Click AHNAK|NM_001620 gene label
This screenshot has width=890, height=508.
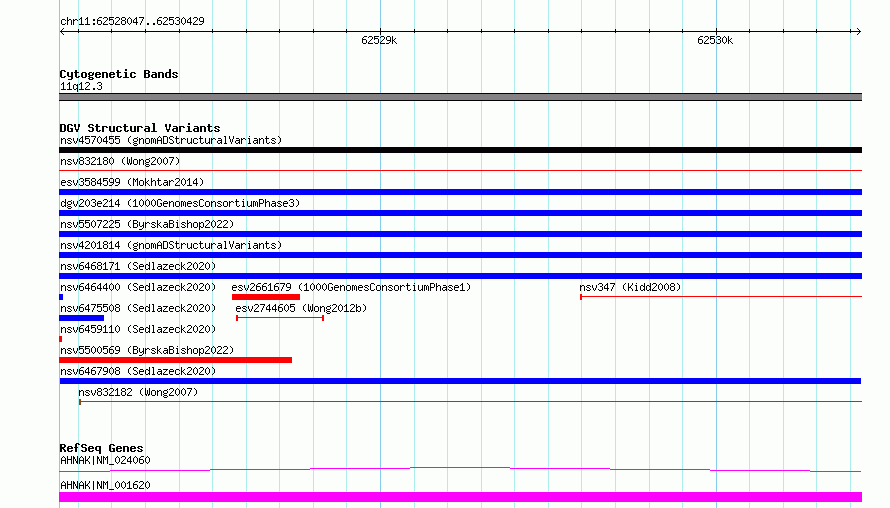[x=105, y=485]
